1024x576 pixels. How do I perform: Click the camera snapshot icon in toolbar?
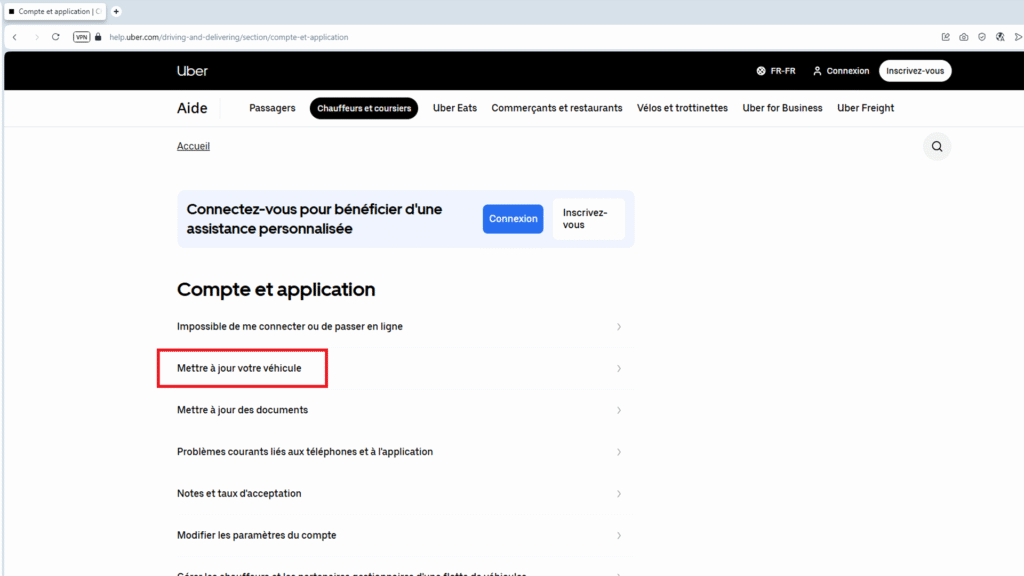pyautogui.click(x=963, y=37)
